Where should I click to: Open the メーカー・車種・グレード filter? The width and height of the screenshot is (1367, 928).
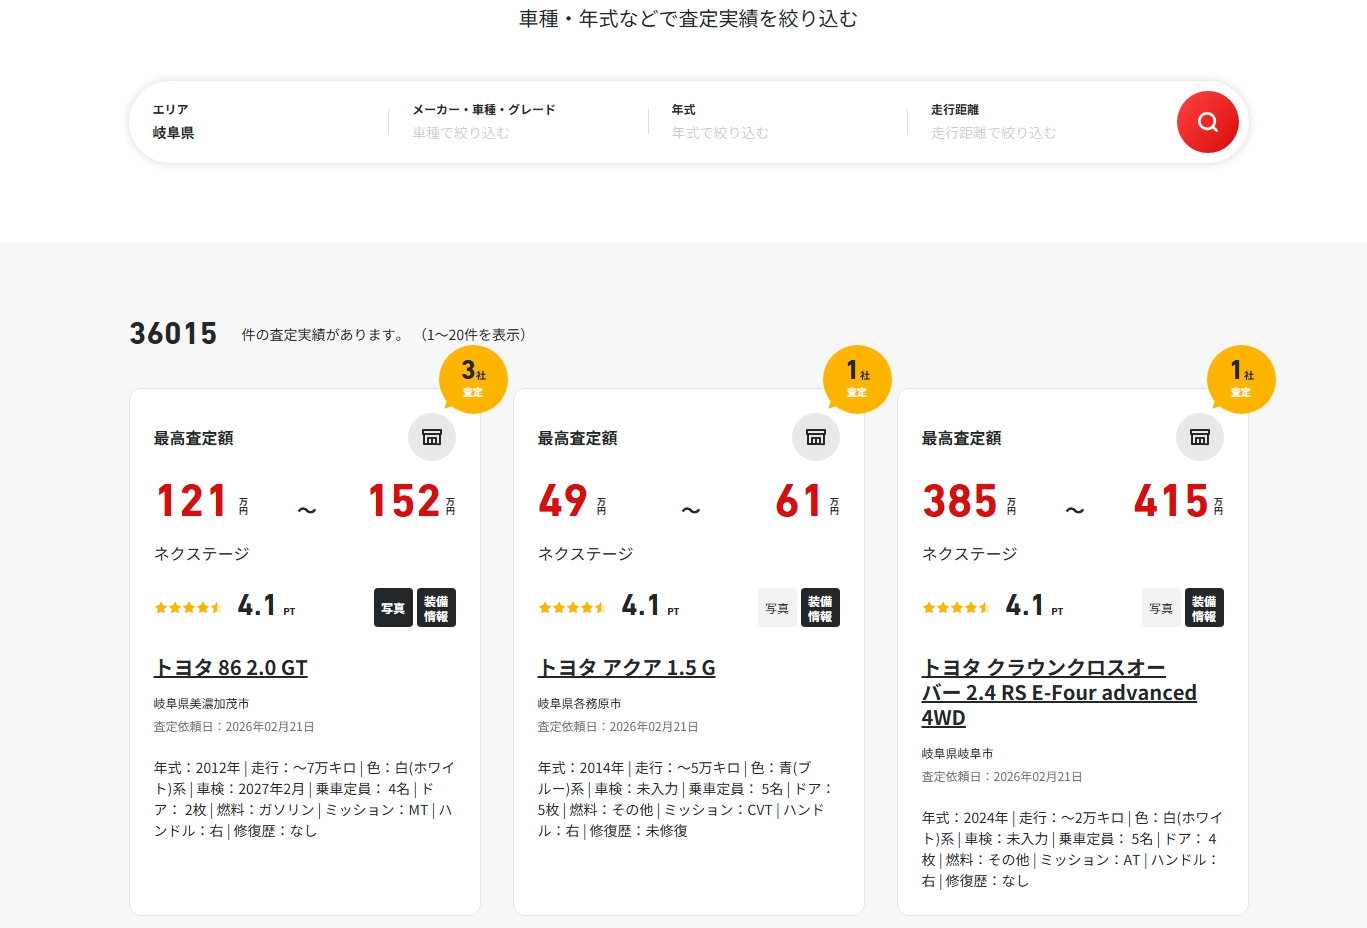[518, 122]
